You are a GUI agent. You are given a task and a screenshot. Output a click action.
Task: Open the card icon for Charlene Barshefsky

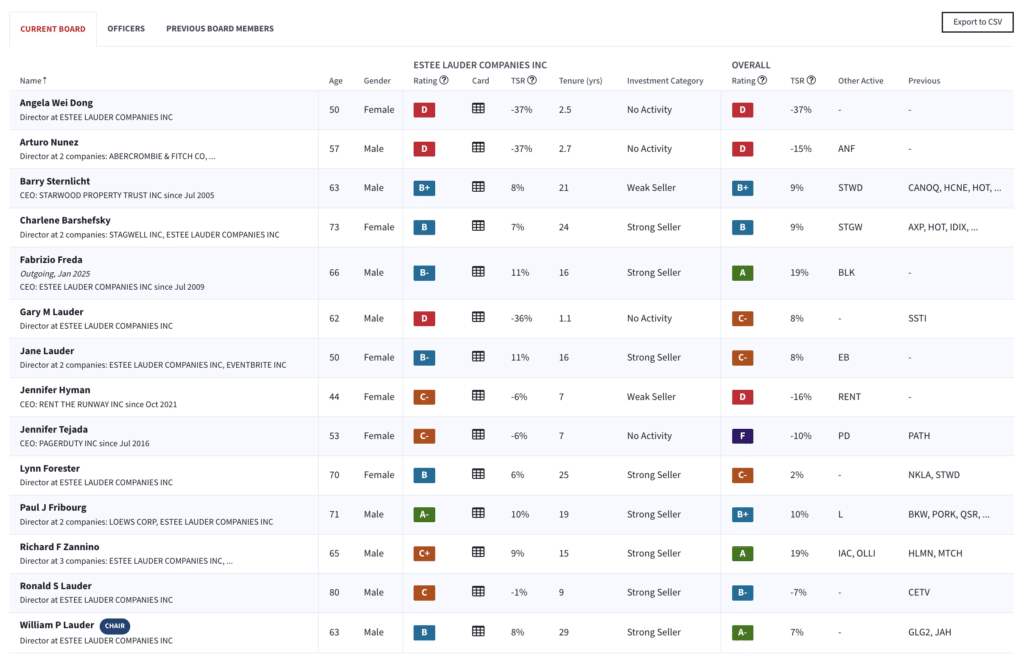pyautogui.click(x=478, y=226)
